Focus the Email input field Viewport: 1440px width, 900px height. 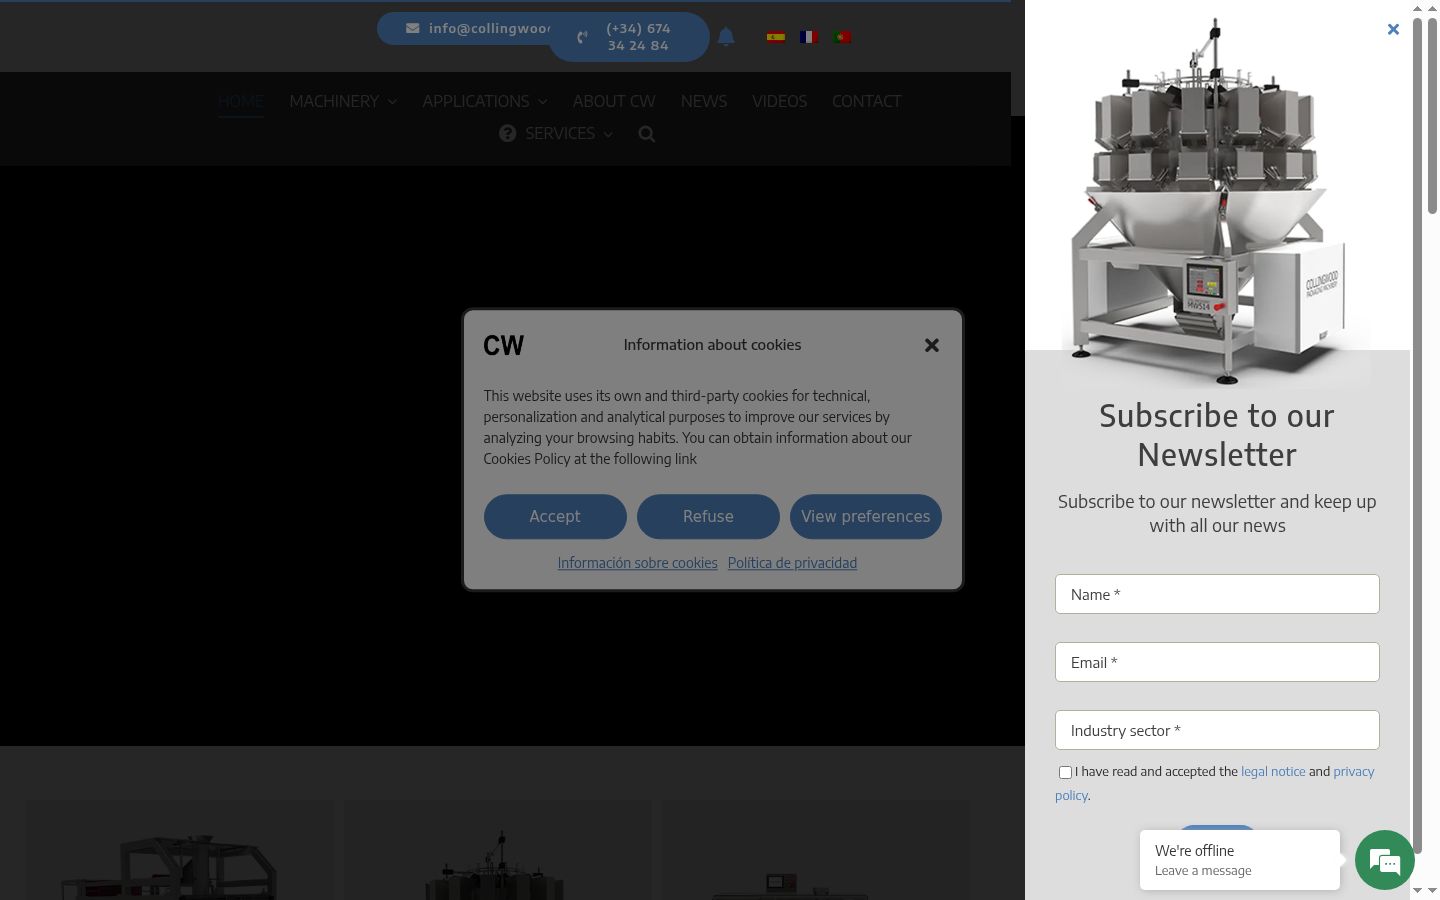click(1217, 662)
